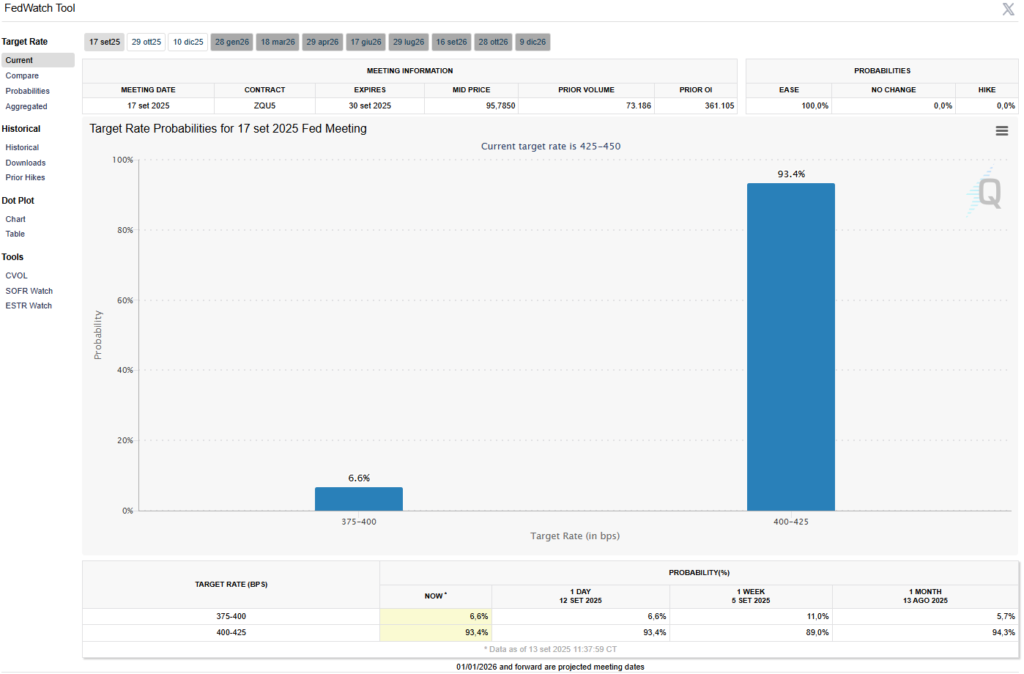Open the chart hamburger menu icon
Screen dimensions: 1024x674
(x=1001, y=131)
